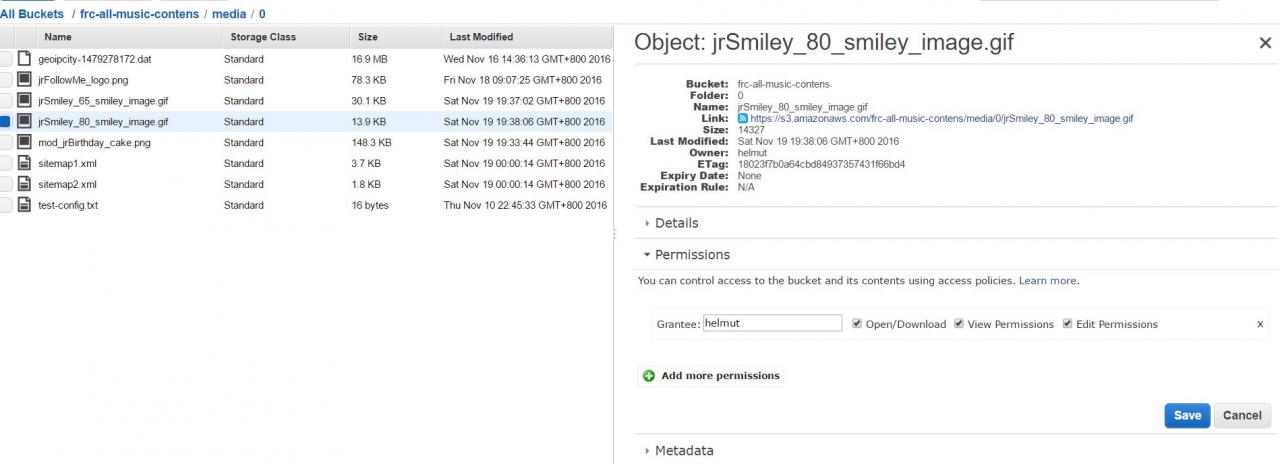The image size is (1280, 464).
Task: Toggle the View Permissions checkbox
Action: 959,324
